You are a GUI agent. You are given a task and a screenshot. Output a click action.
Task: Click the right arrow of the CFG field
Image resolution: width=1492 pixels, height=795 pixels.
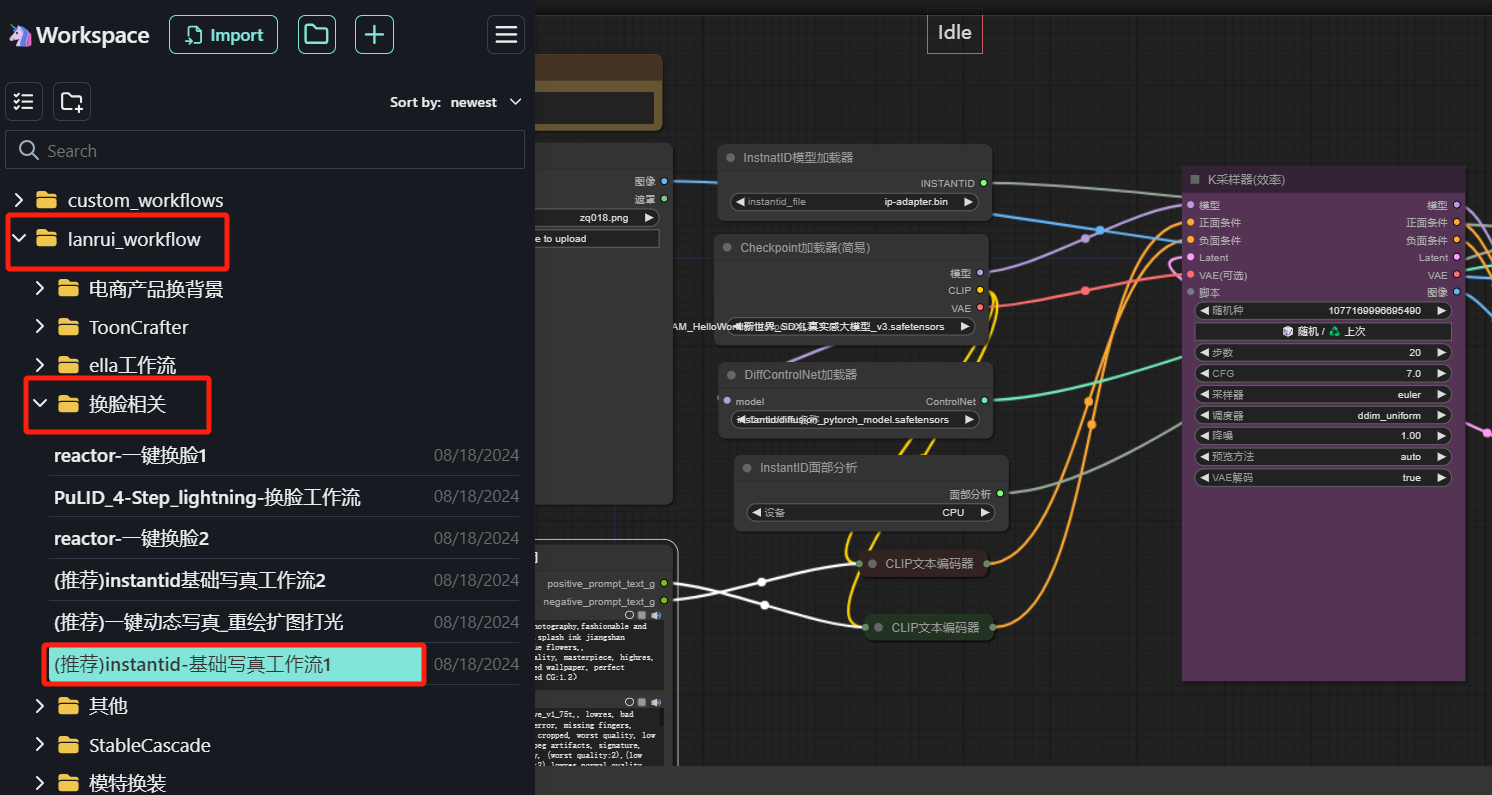[1441, 373]
